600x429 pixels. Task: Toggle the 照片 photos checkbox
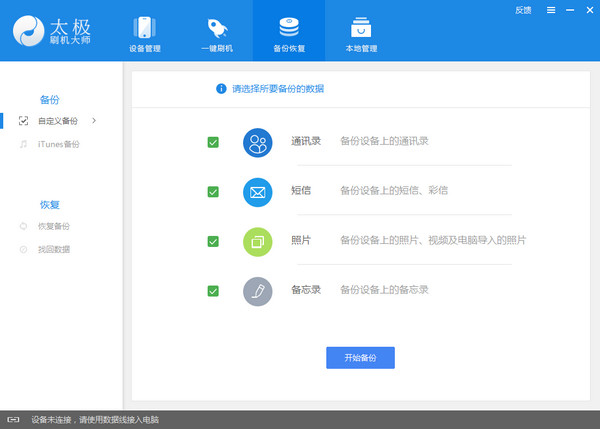pyautogui.click(x=213, y=241)
